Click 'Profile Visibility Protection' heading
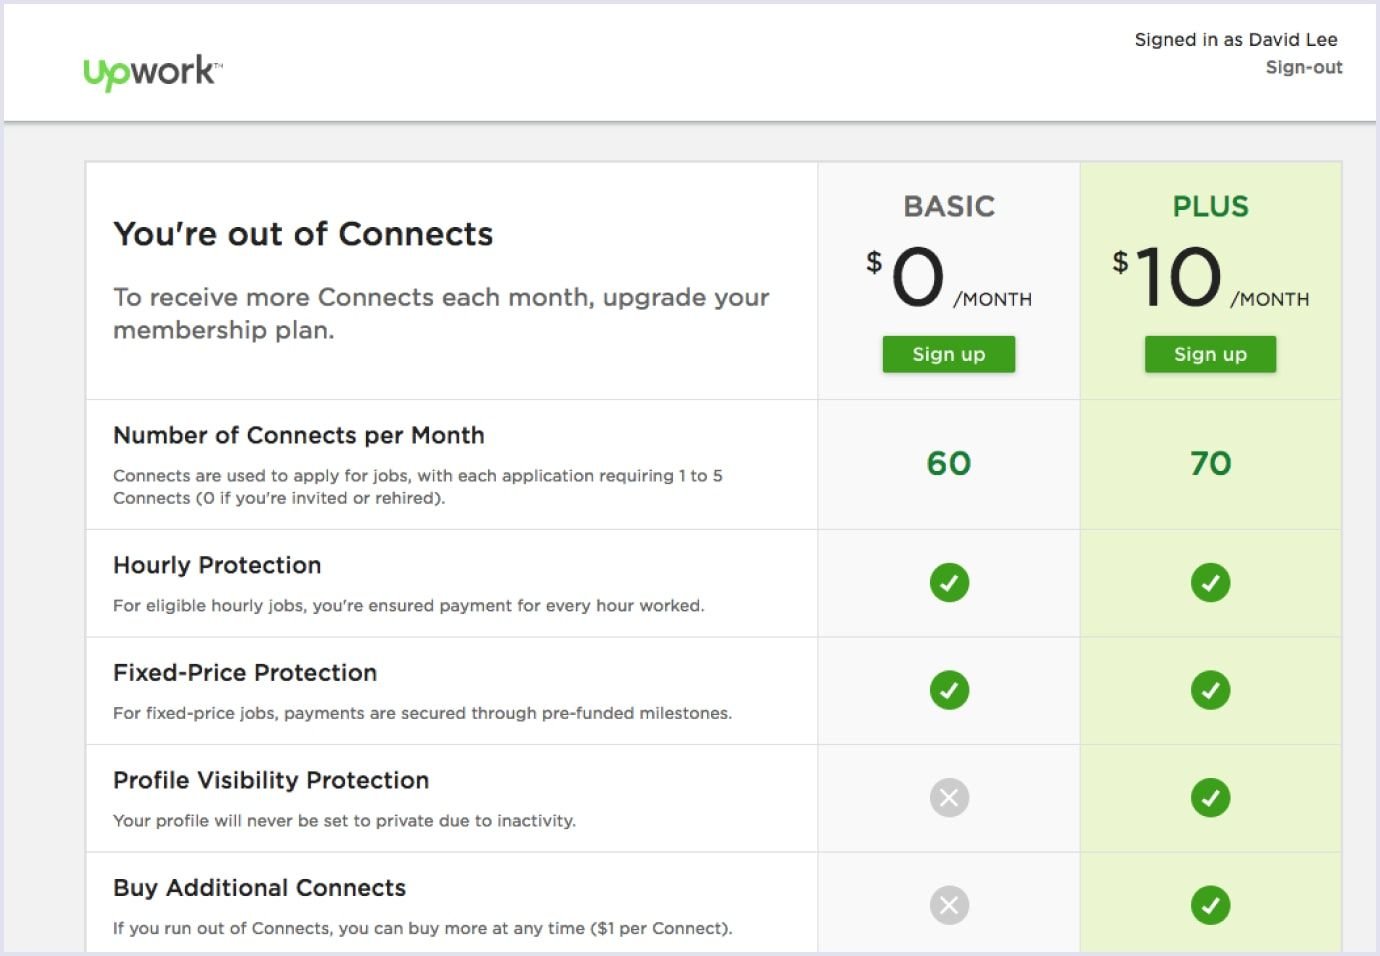Image resolution: width=1380 pixels, height=956 pixels. pos(271,780)
